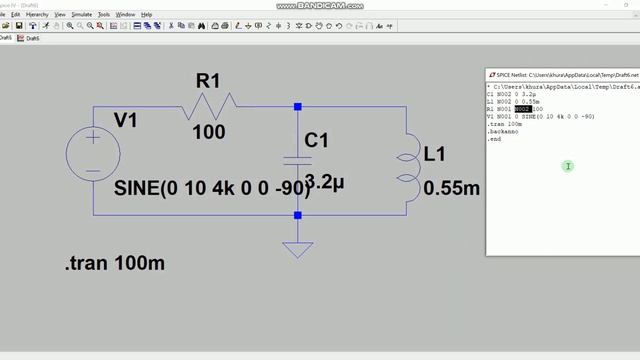640x360 pixels.
Task: Open the View menu
Action: click(x=60, y=14)
